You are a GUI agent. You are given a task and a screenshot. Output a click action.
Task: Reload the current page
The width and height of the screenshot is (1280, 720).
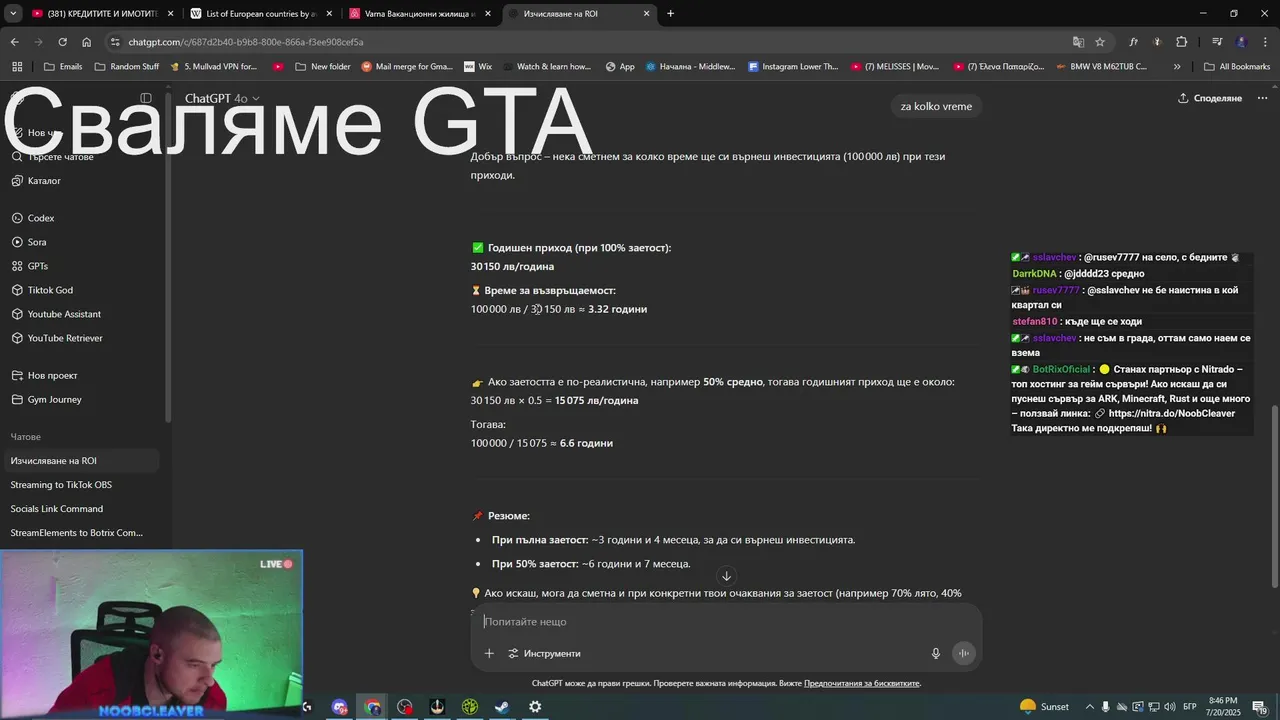coord(62,42)
